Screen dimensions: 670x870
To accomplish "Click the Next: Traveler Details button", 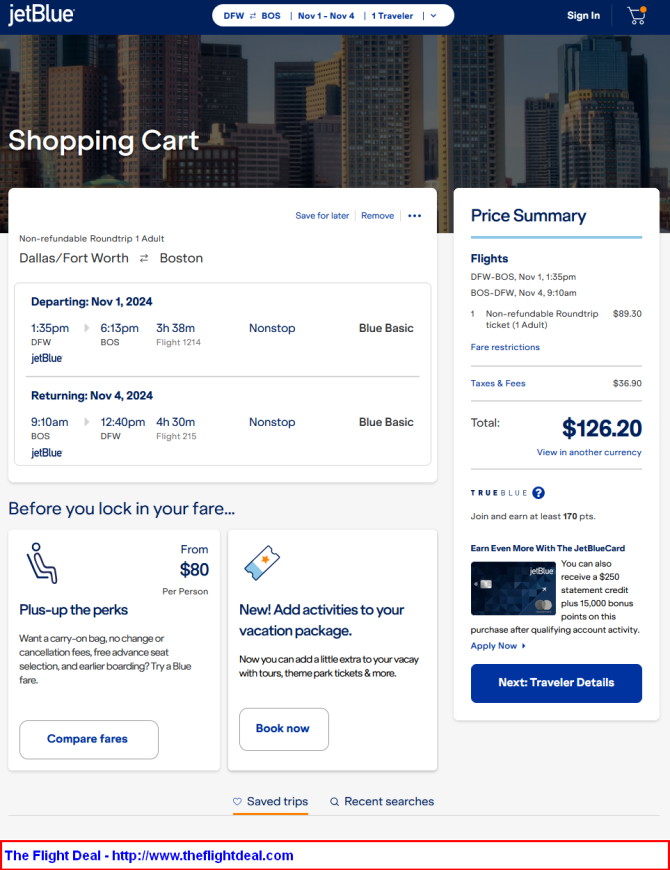I will [556, 683].
